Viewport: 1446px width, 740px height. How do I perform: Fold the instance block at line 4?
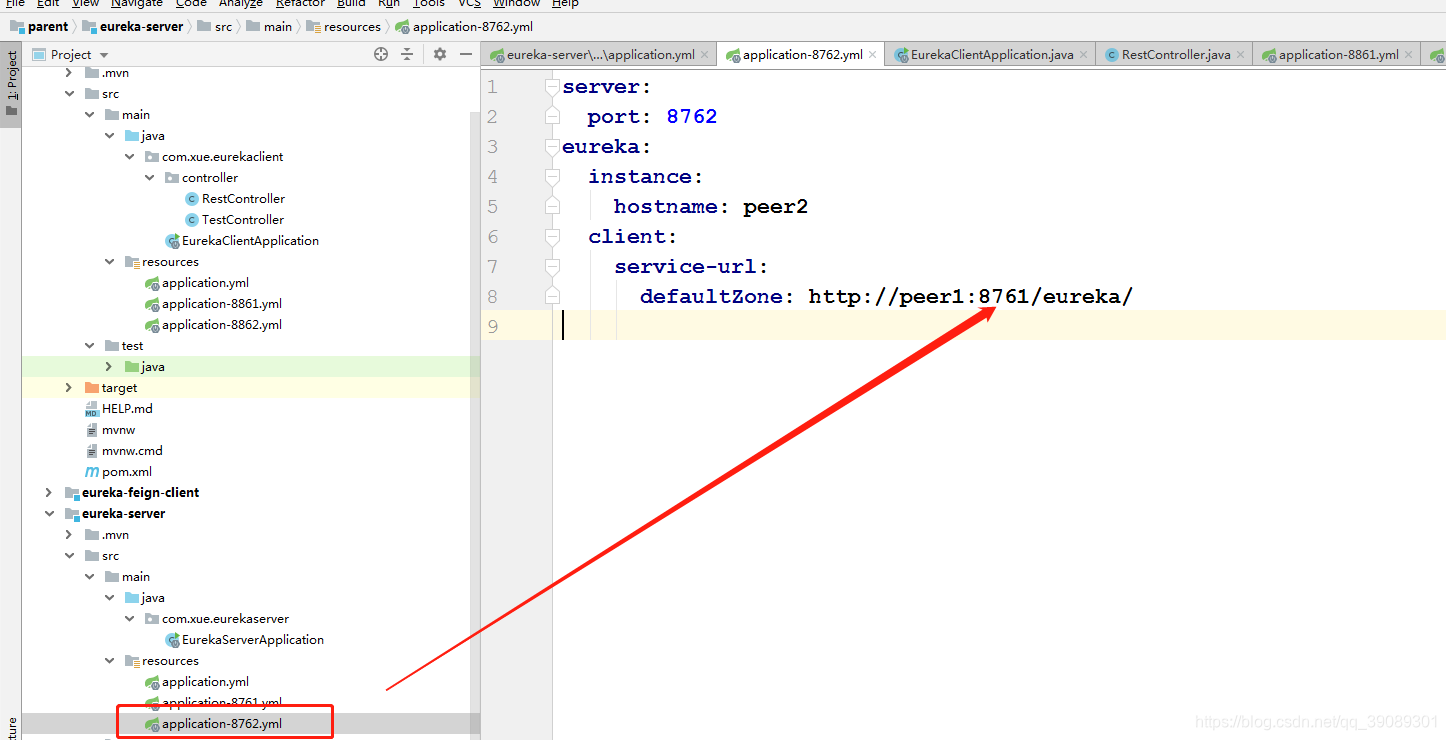[x=552, y=177]
